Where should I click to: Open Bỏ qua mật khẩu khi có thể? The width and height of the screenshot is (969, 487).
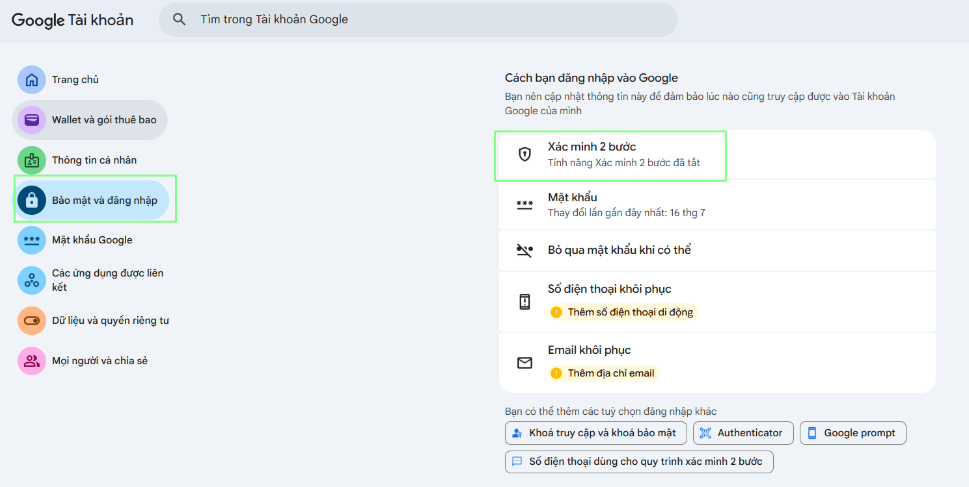[717, 250]
